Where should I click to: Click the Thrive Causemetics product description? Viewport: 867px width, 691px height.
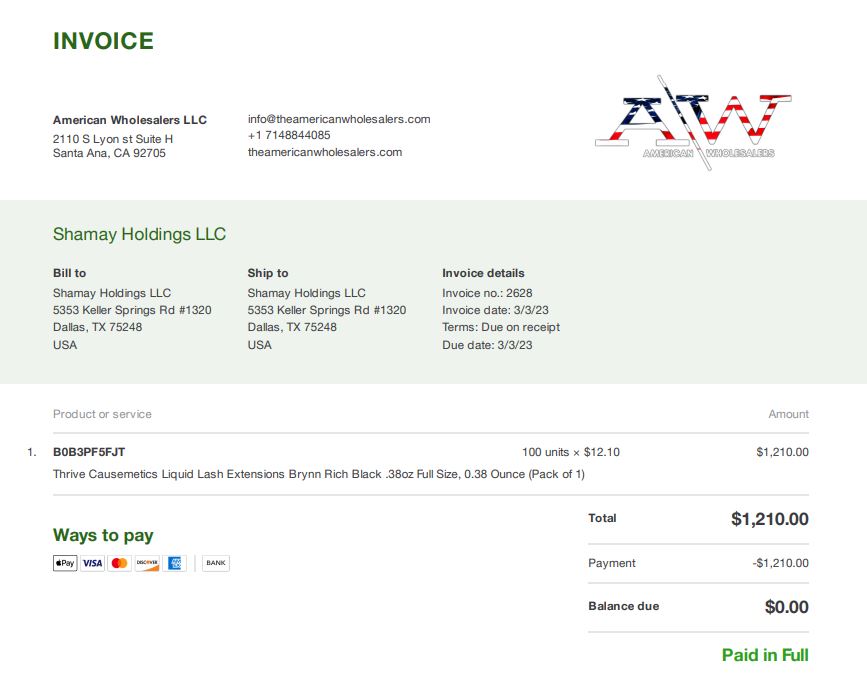coord(319,474)
